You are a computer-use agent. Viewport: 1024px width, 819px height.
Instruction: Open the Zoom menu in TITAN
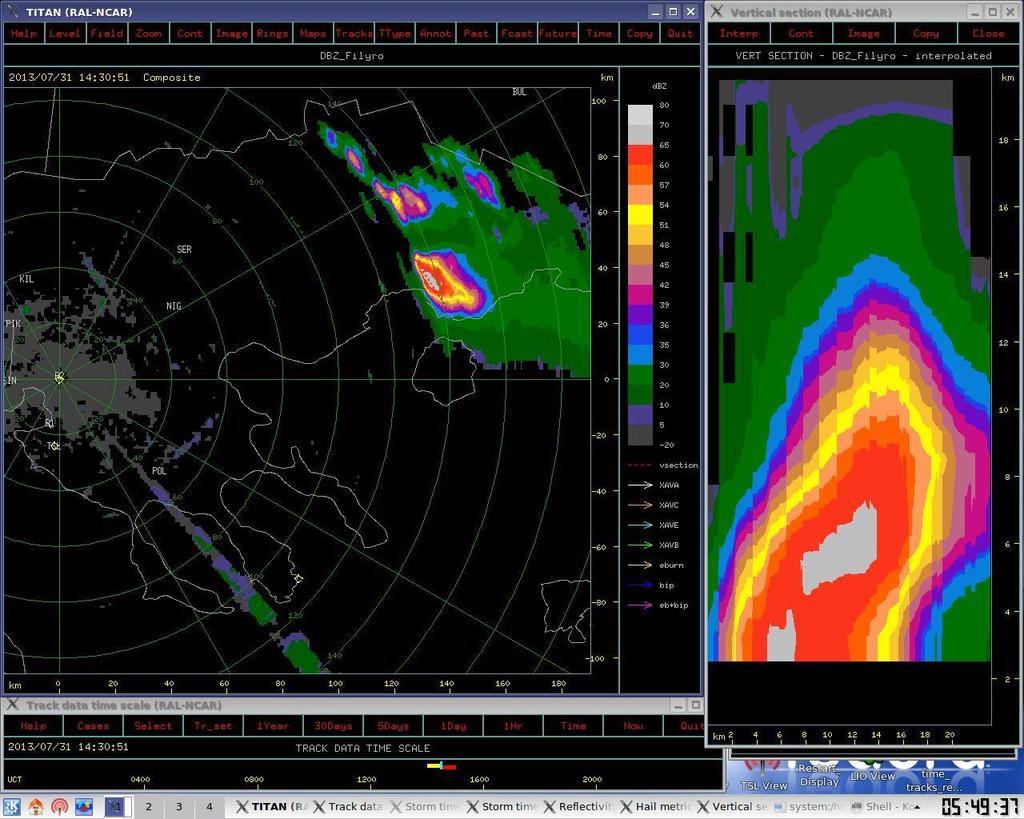pyautogui.click(x=149, y=33)
